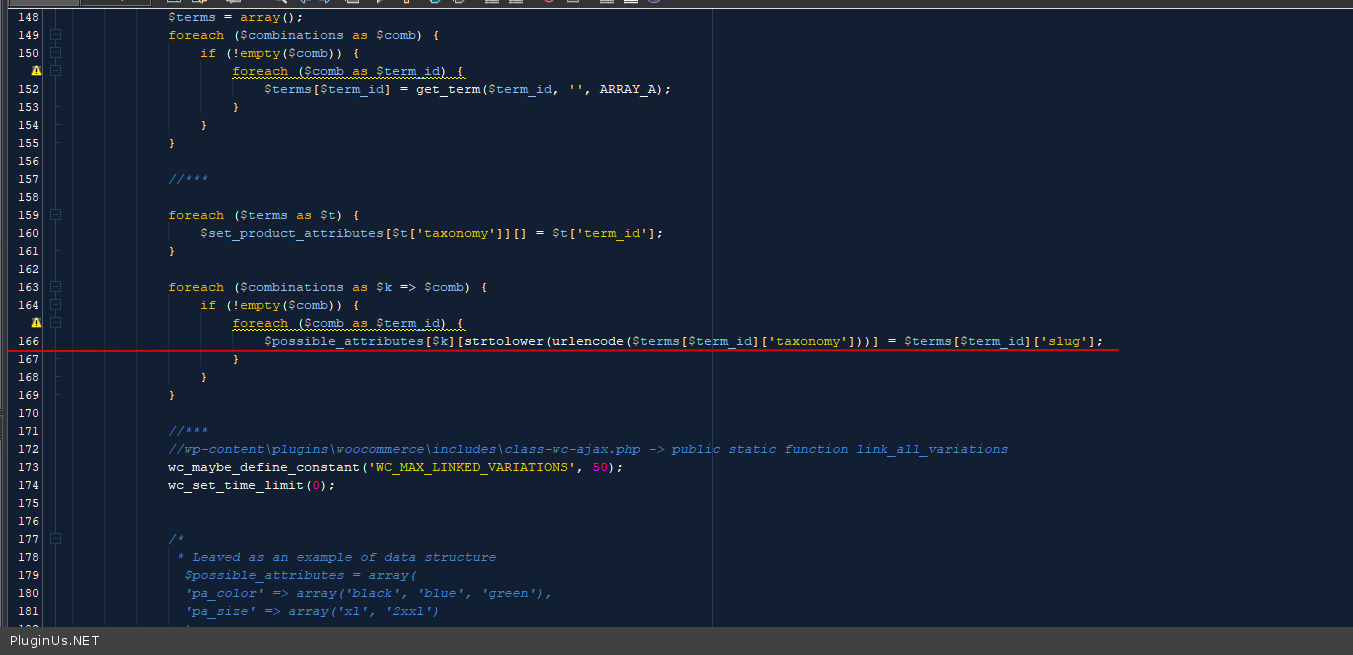The width and height of the screenshot is (1353, 655).
Task: Fold the if block at line 164
Action: click(x=56, y=305)
